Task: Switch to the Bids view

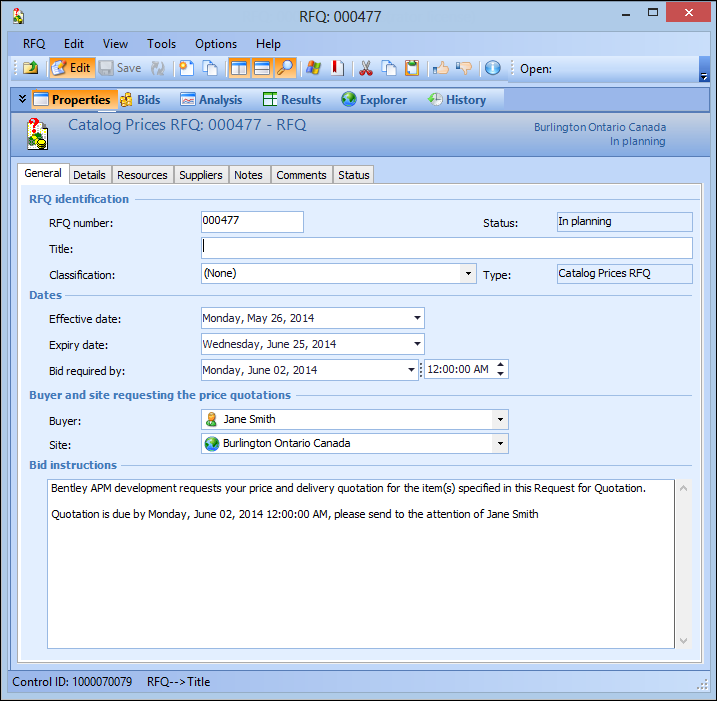Action: 140,100
